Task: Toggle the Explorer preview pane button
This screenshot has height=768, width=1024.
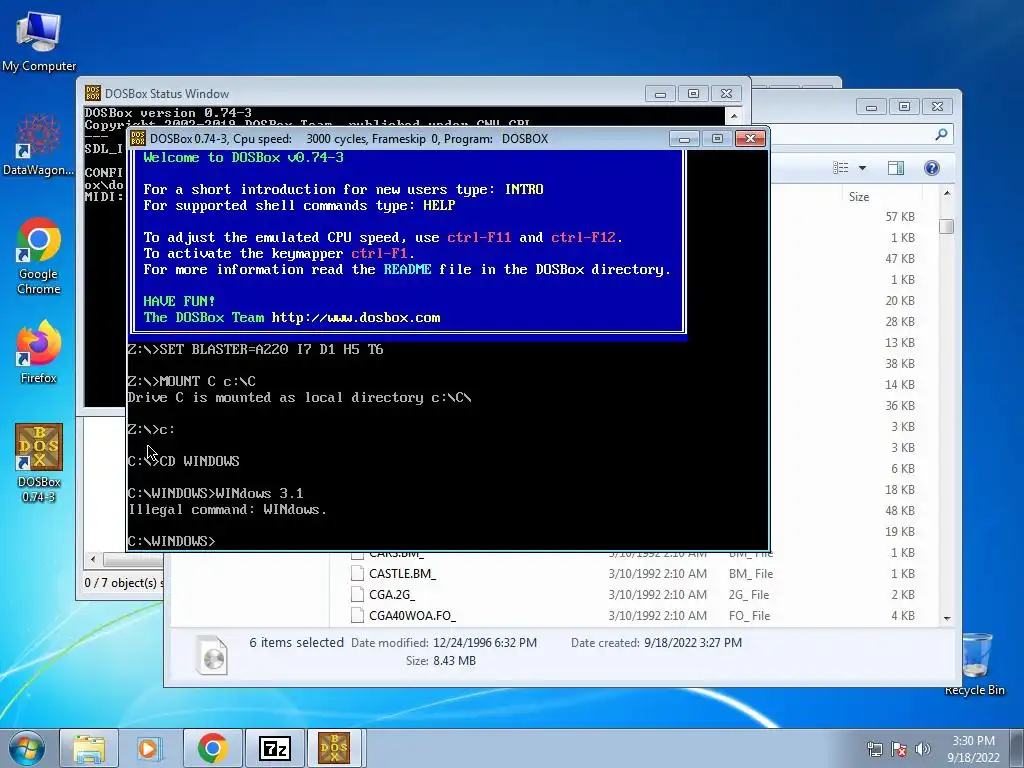Action: coord(896,168)
